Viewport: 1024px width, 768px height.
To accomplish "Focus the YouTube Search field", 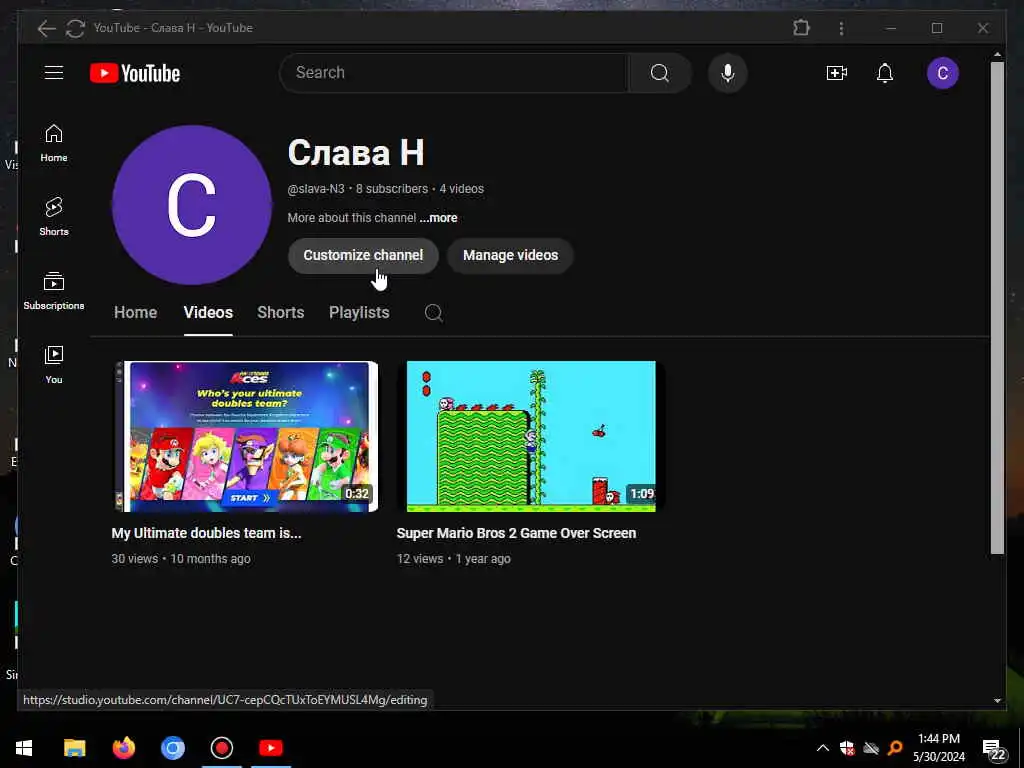I will click(x=454, y=72).
